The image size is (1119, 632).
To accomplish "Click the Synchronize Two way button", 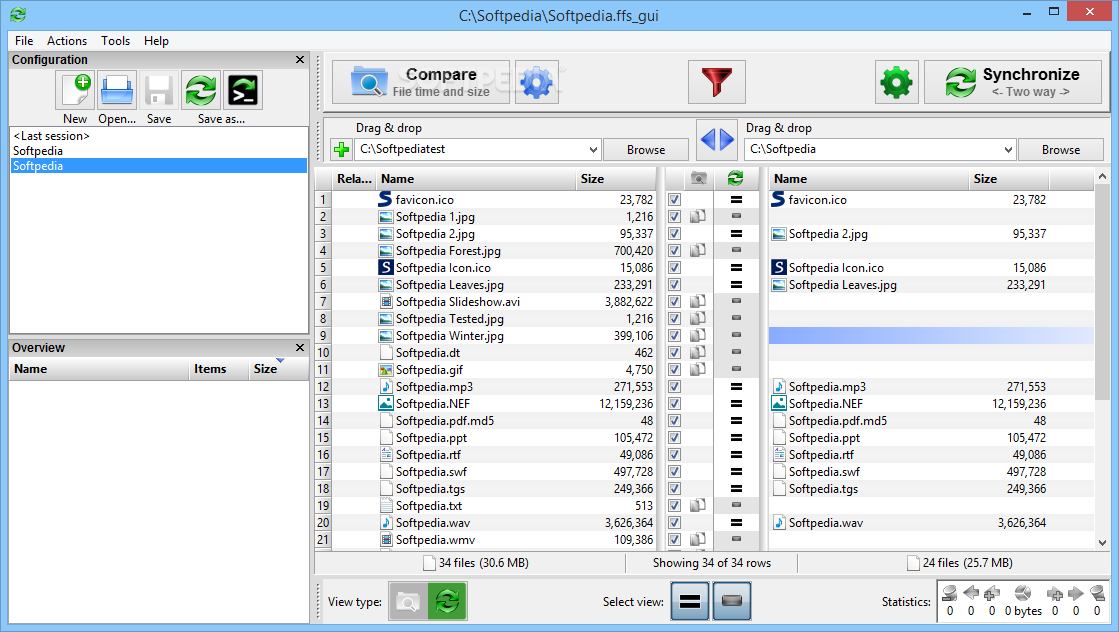I will 1013,82.
